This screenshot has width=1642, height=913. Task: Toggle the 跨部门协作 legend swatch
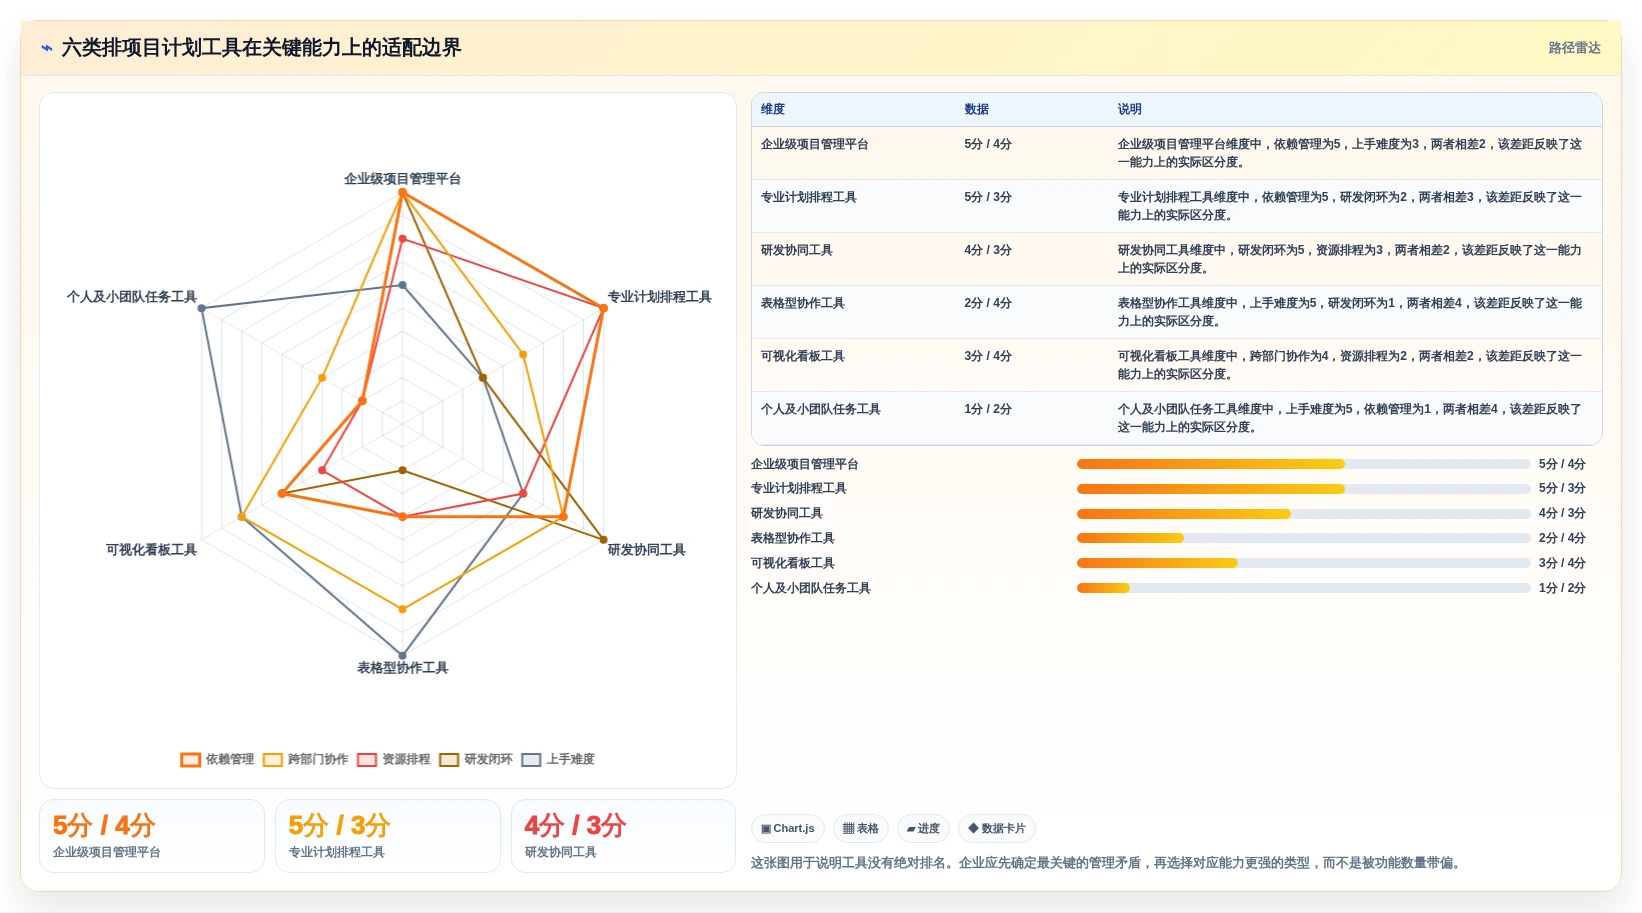point(273,760)
